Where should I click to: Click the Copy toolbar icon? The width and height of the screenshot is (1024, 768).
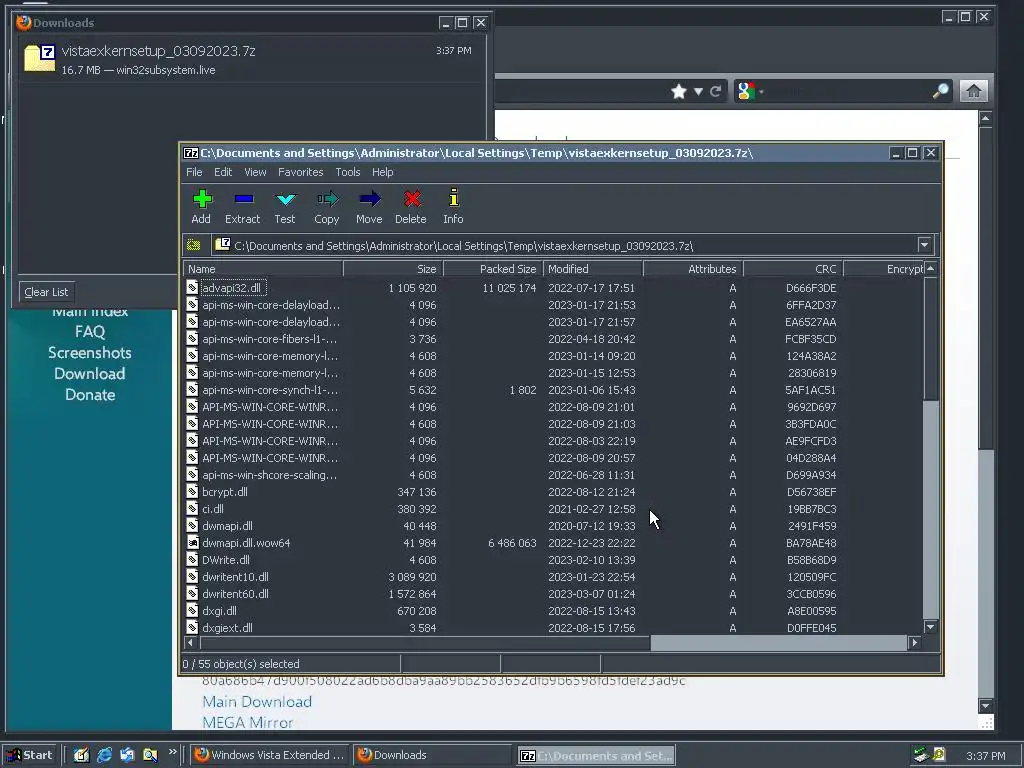click(x=327, y=199)
